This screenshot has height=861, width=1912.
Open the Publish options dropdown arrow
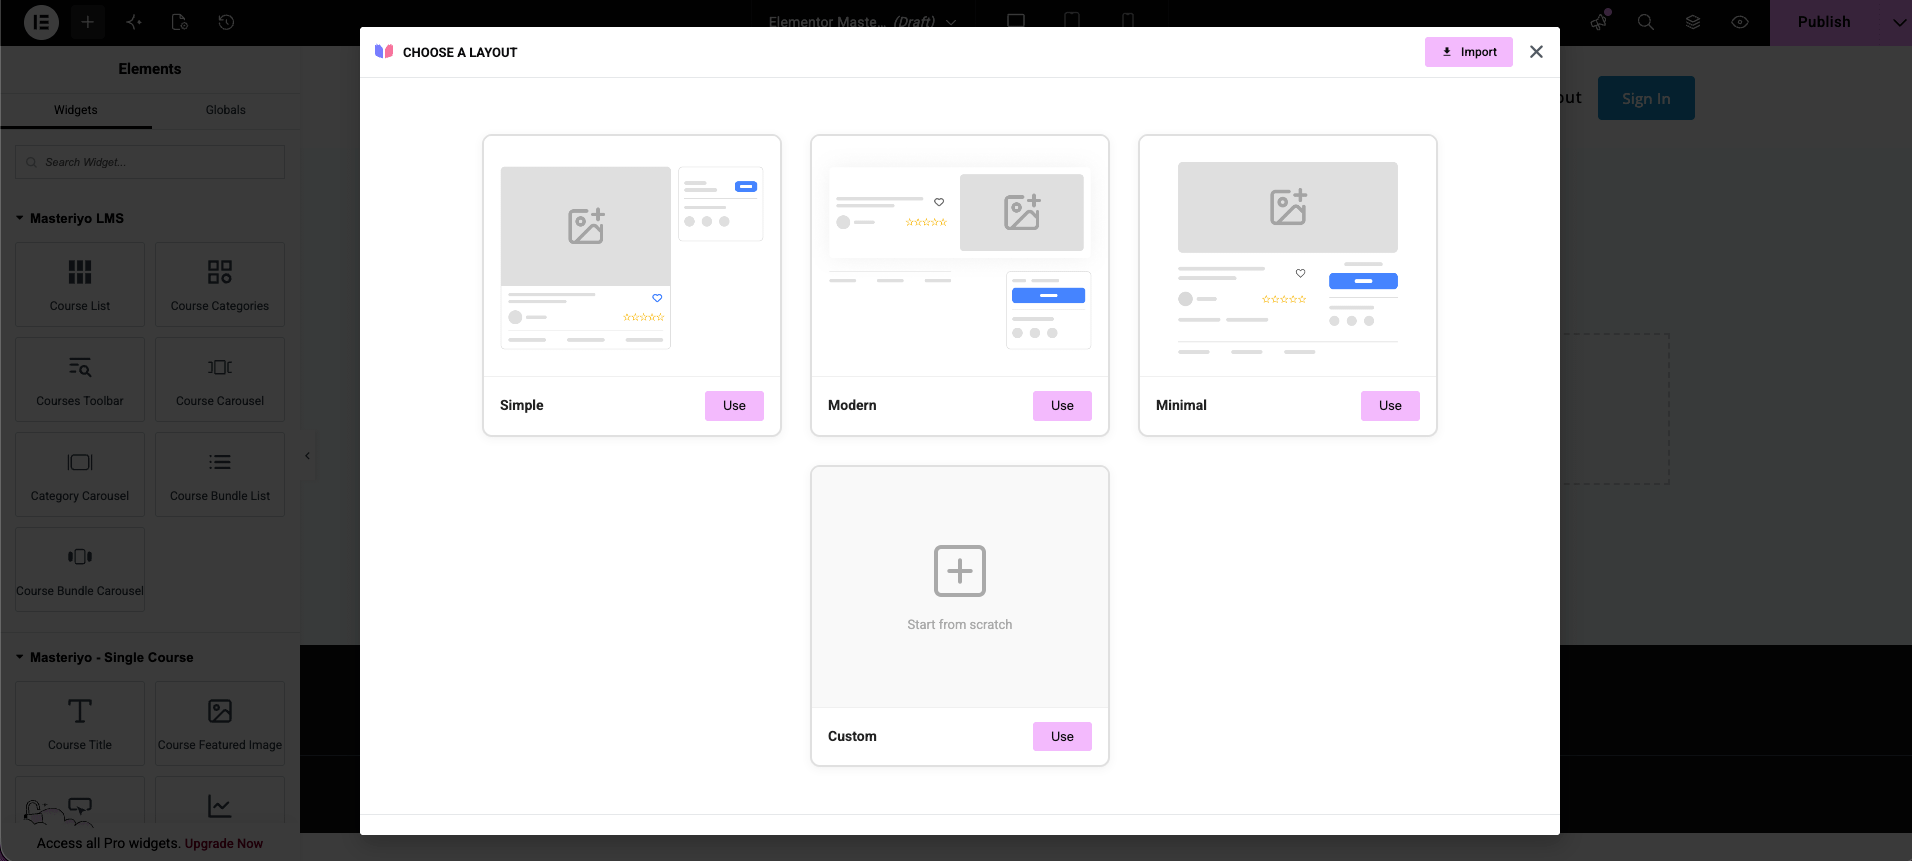[1898, 22]
